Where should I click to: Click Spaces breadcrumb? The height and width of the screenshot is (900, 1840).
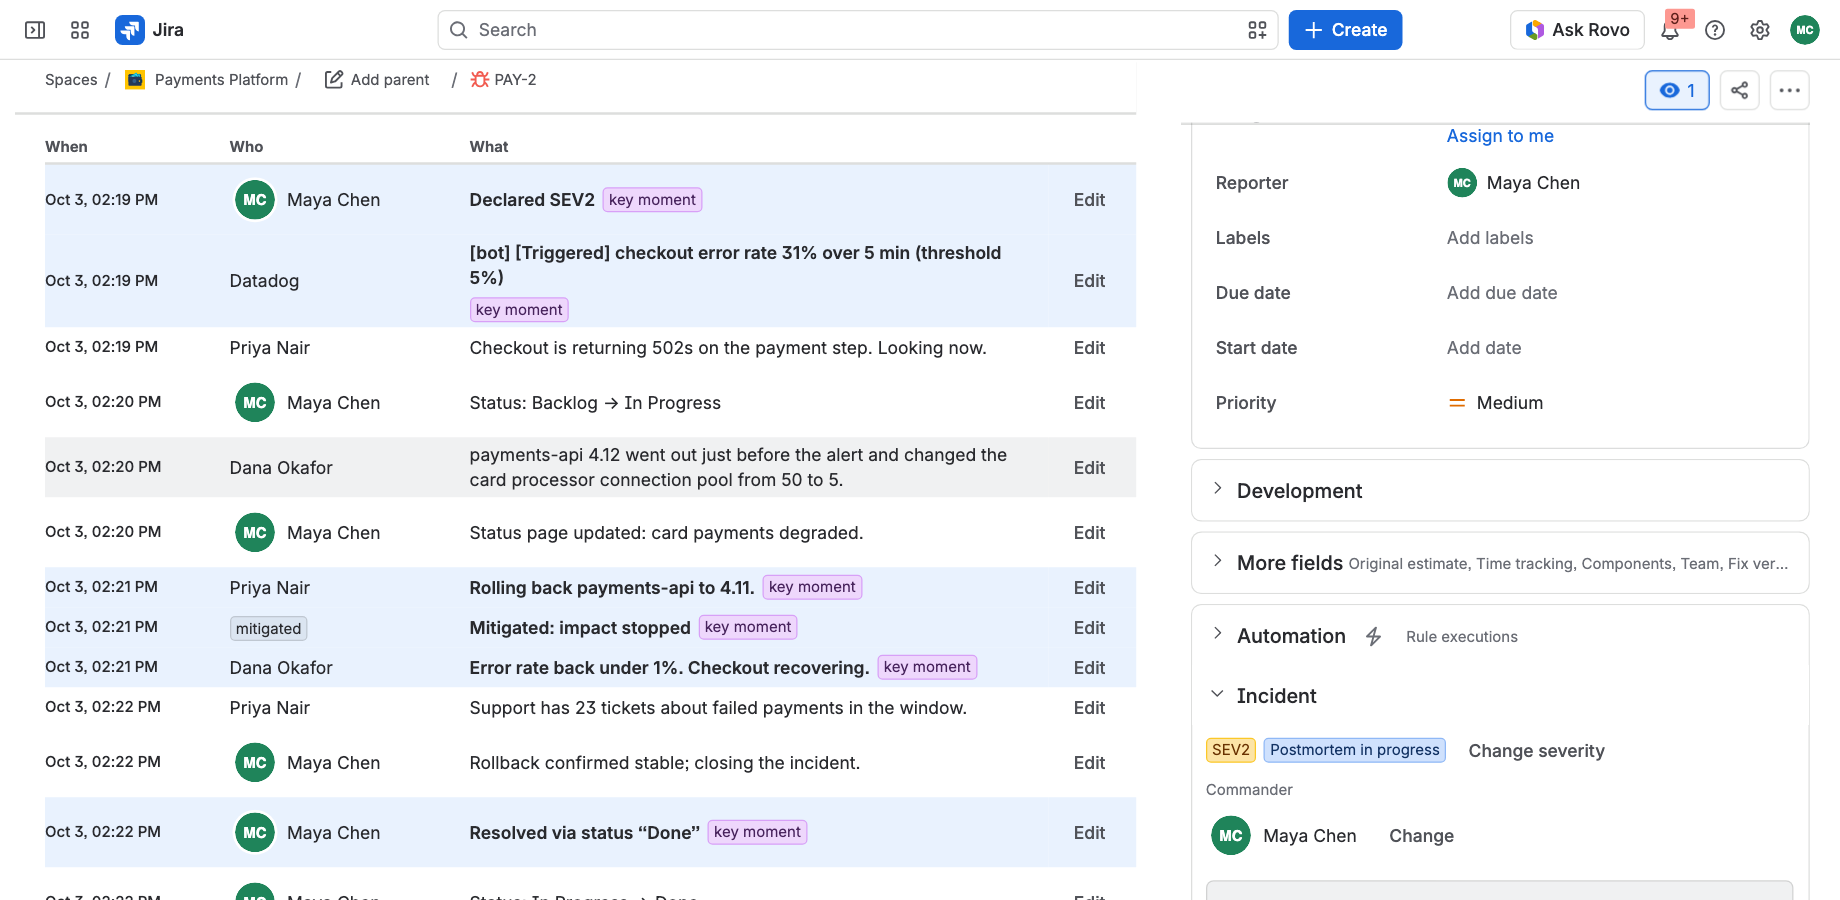[x=71, y=80]
